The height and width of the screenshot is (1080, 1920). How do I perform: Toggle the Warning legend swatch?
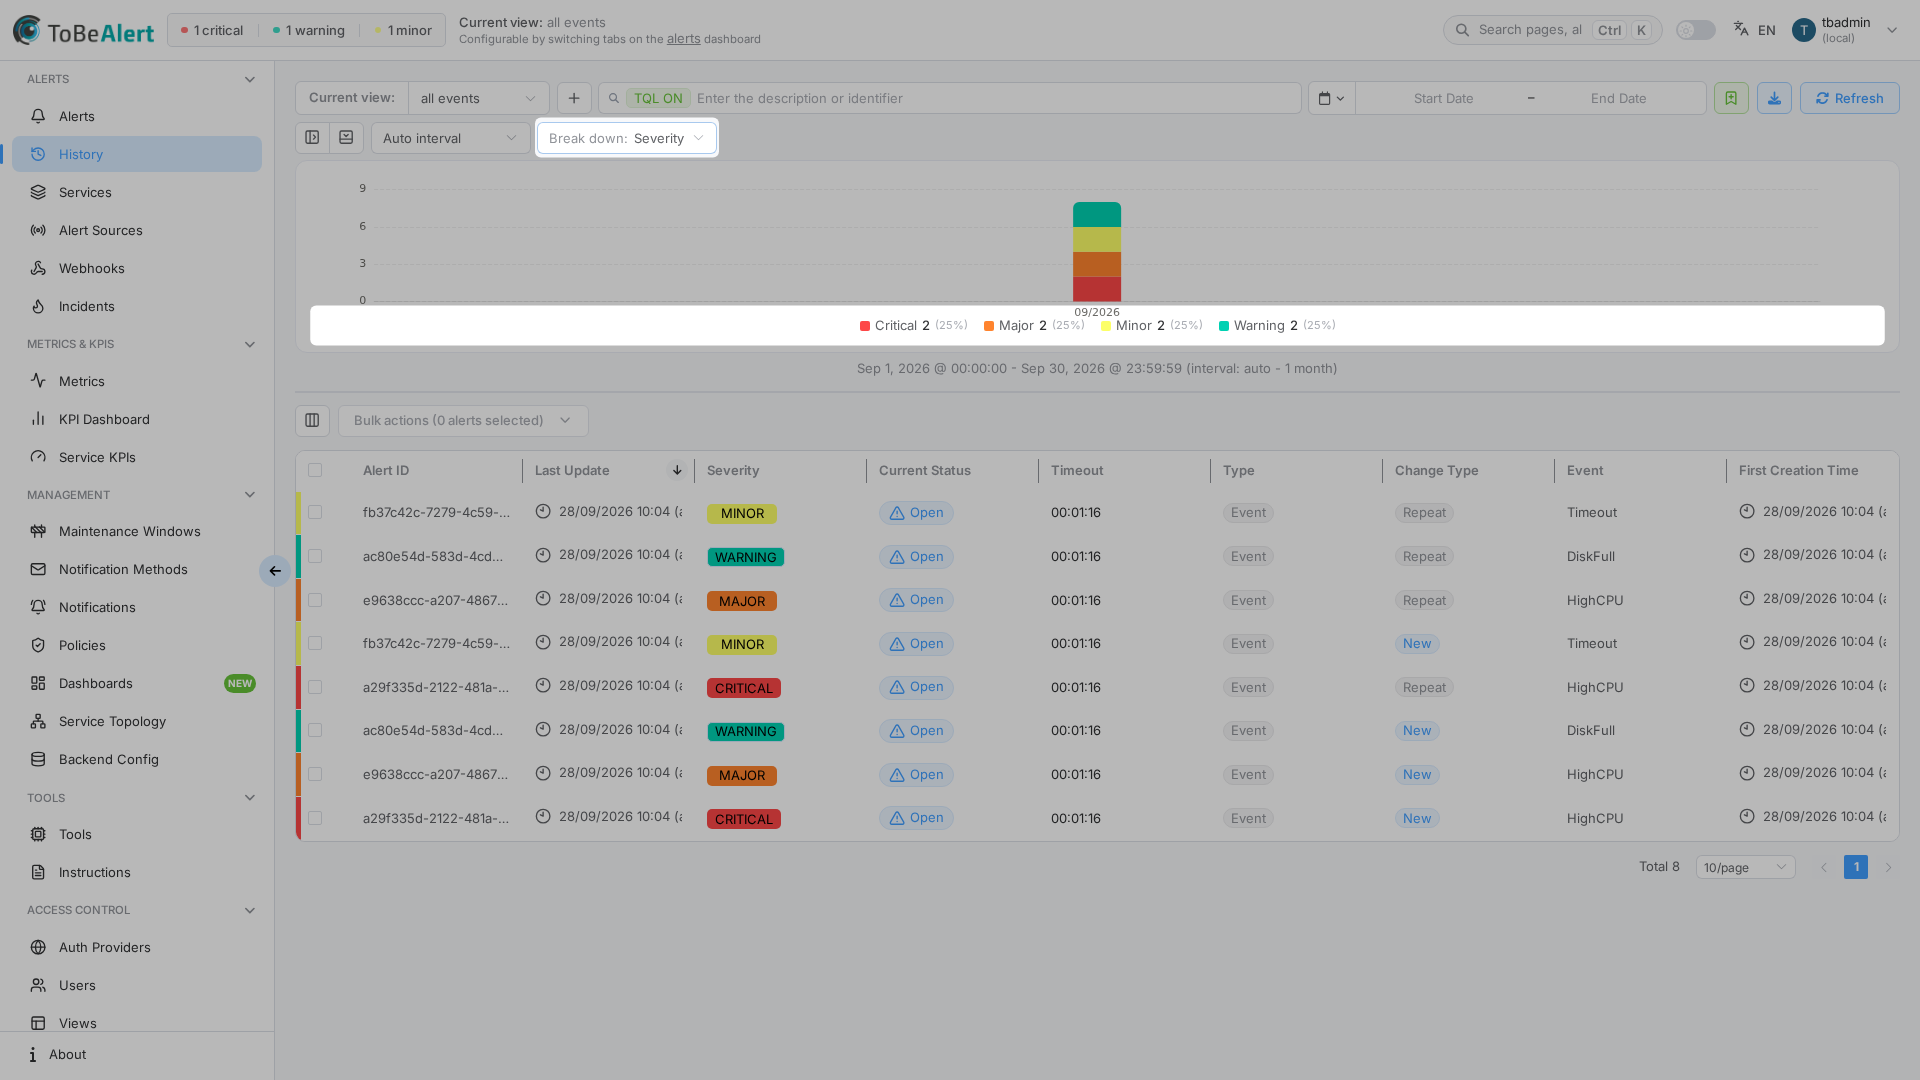(x=1224, y=326)
